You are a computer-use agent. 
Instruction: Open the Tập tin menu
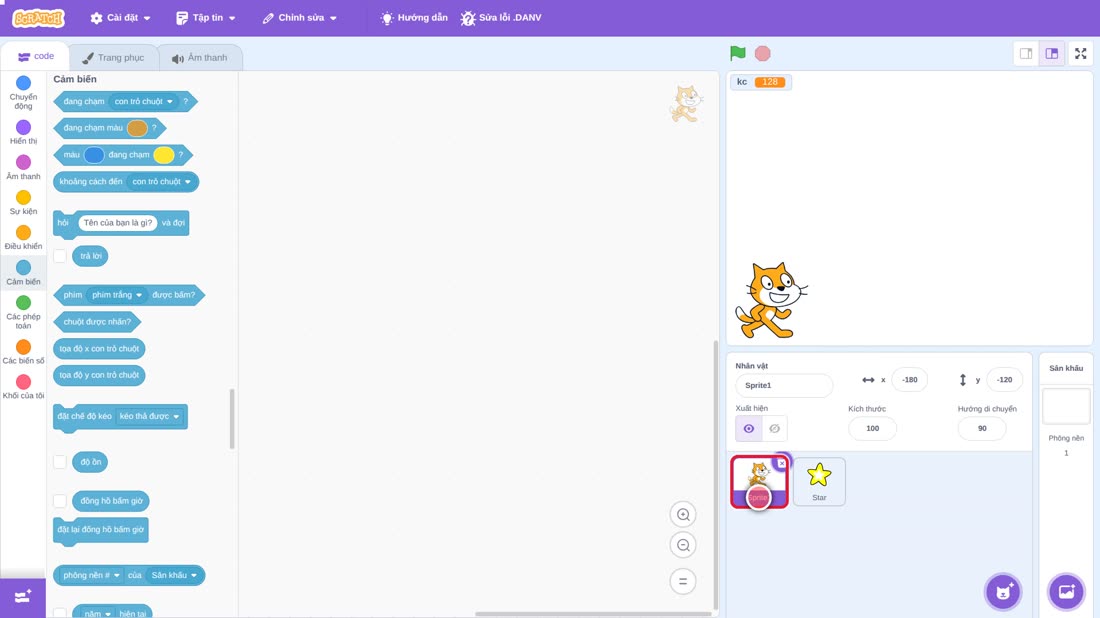206,18
